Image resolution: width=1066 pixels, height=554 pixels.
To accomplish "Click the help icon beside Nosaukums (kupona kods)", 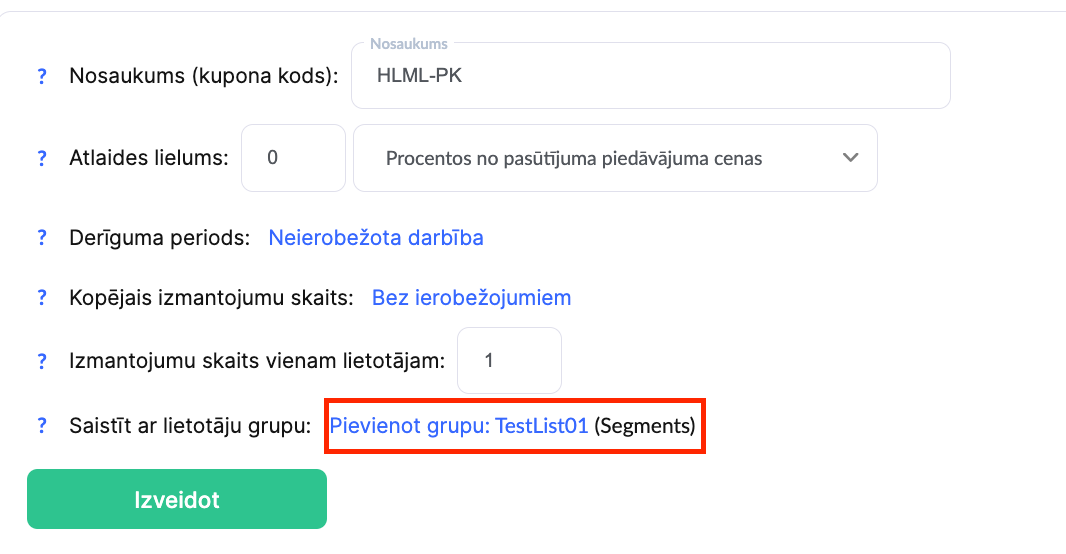I will (x=42, y=76).
